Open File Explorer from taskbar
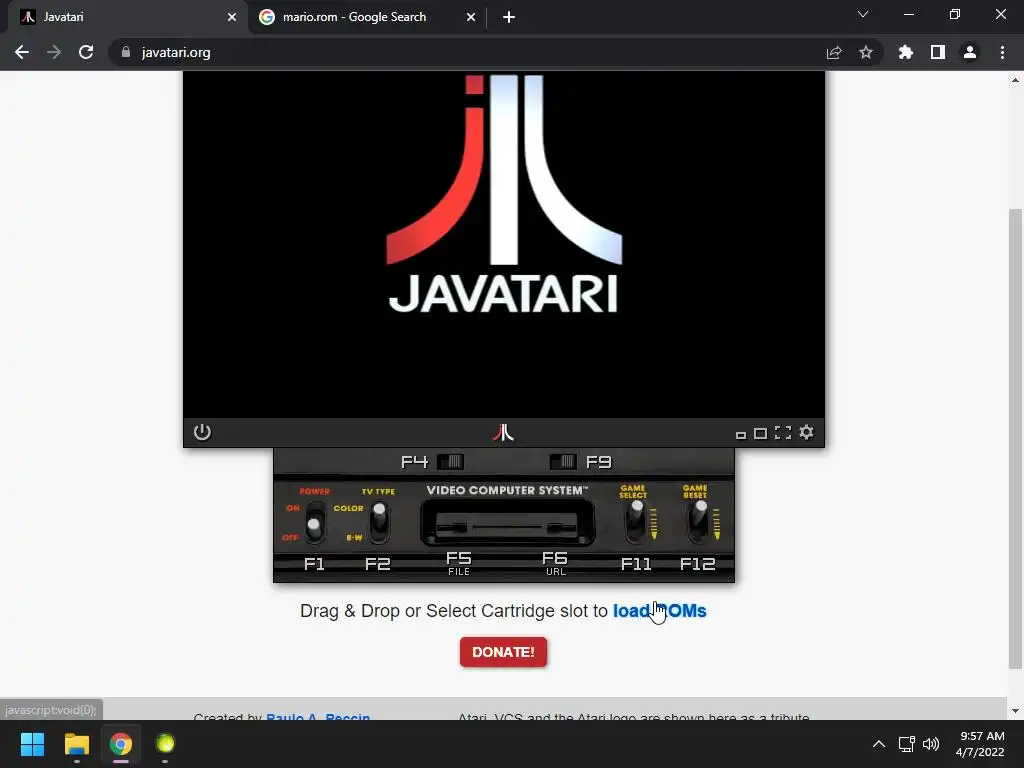 76,744
